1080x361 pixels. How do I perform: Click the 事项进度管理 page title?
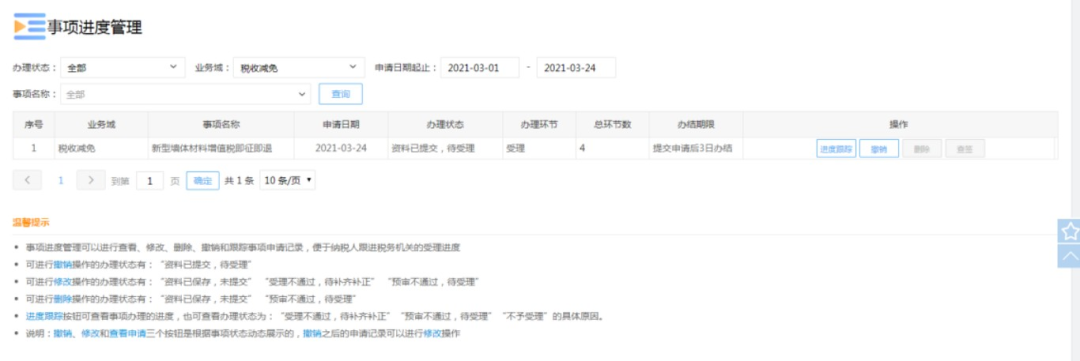(94, 27)
